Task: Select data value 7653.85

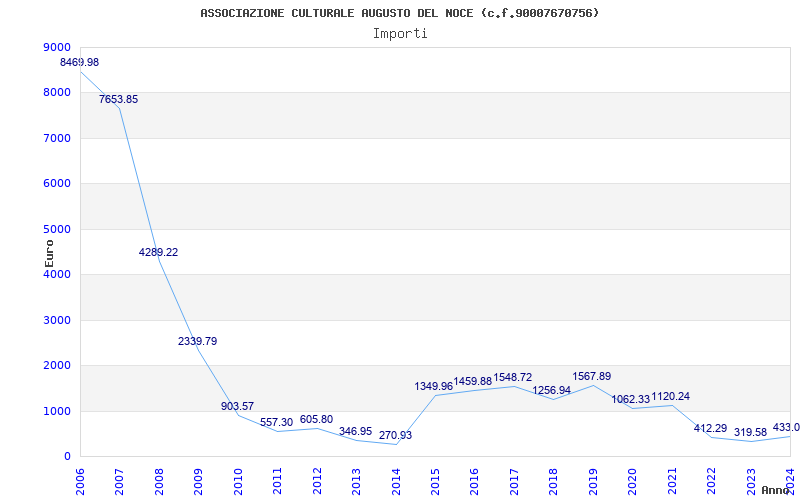Action: point(118,99)
